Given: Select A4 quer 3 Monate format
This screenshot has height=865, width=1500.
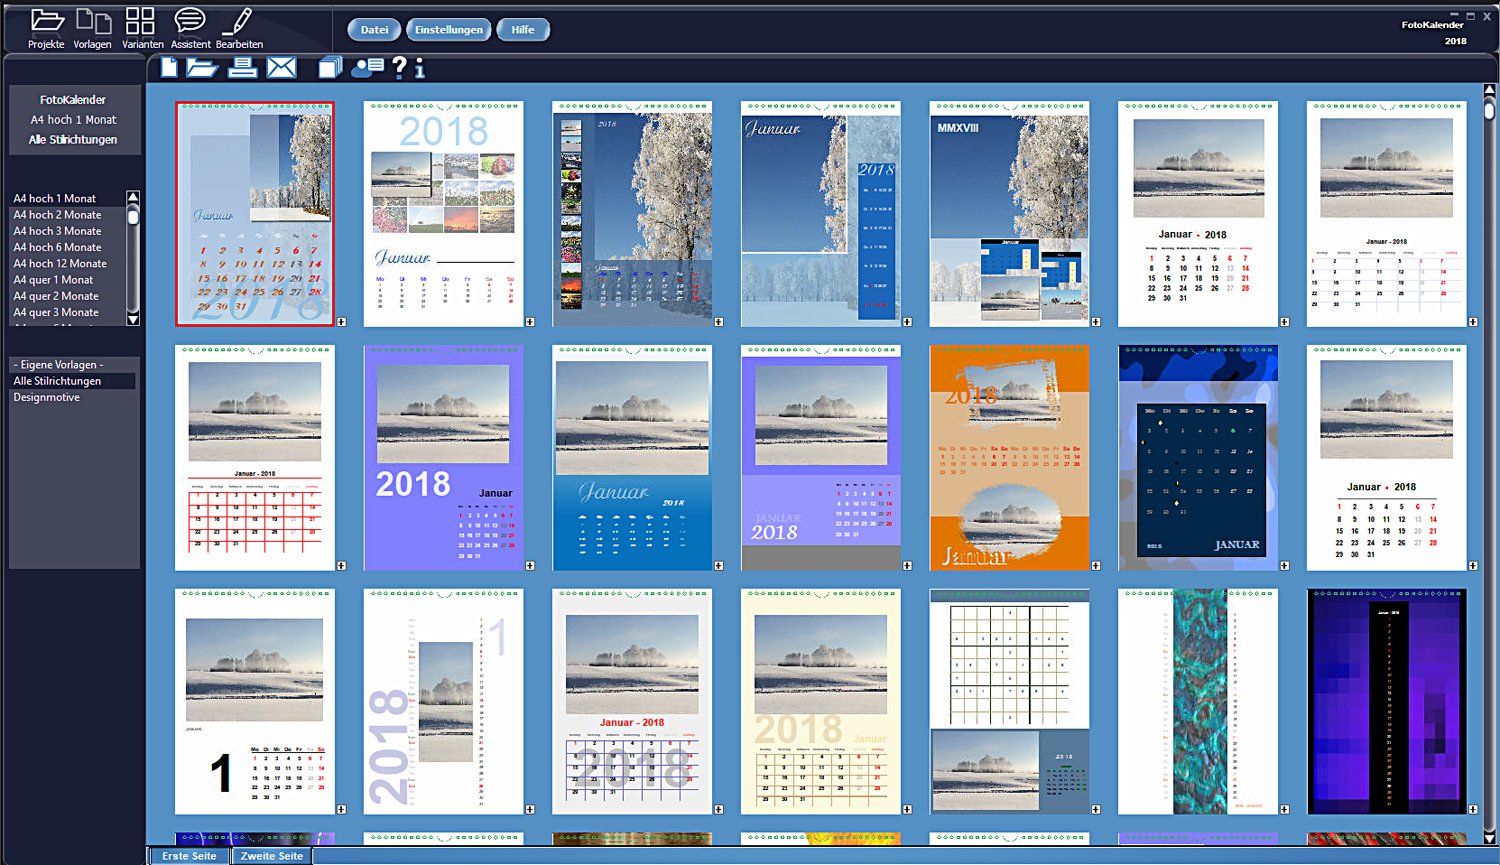Looking at the screenshot, I should pos(67,312).
